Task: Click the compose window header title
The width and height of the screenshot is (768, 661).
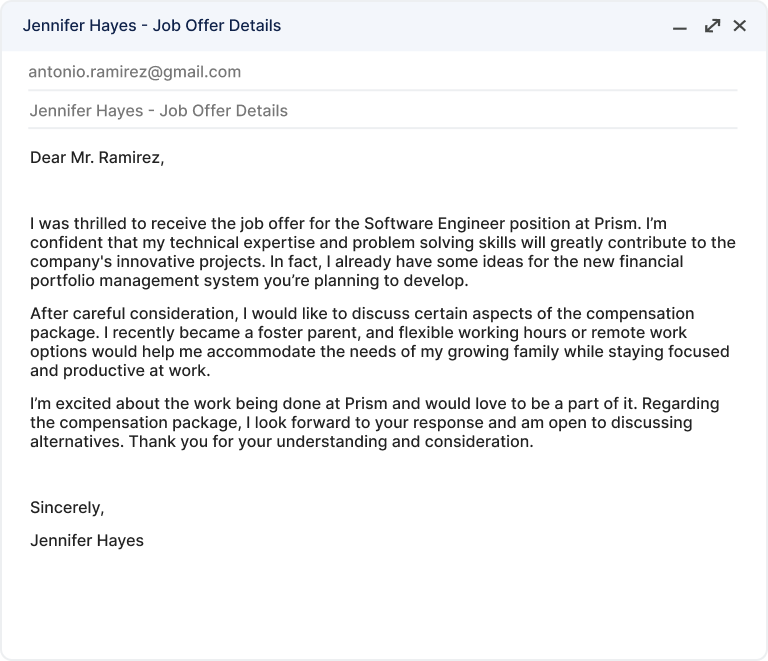Action: click(x=152, y=25)
